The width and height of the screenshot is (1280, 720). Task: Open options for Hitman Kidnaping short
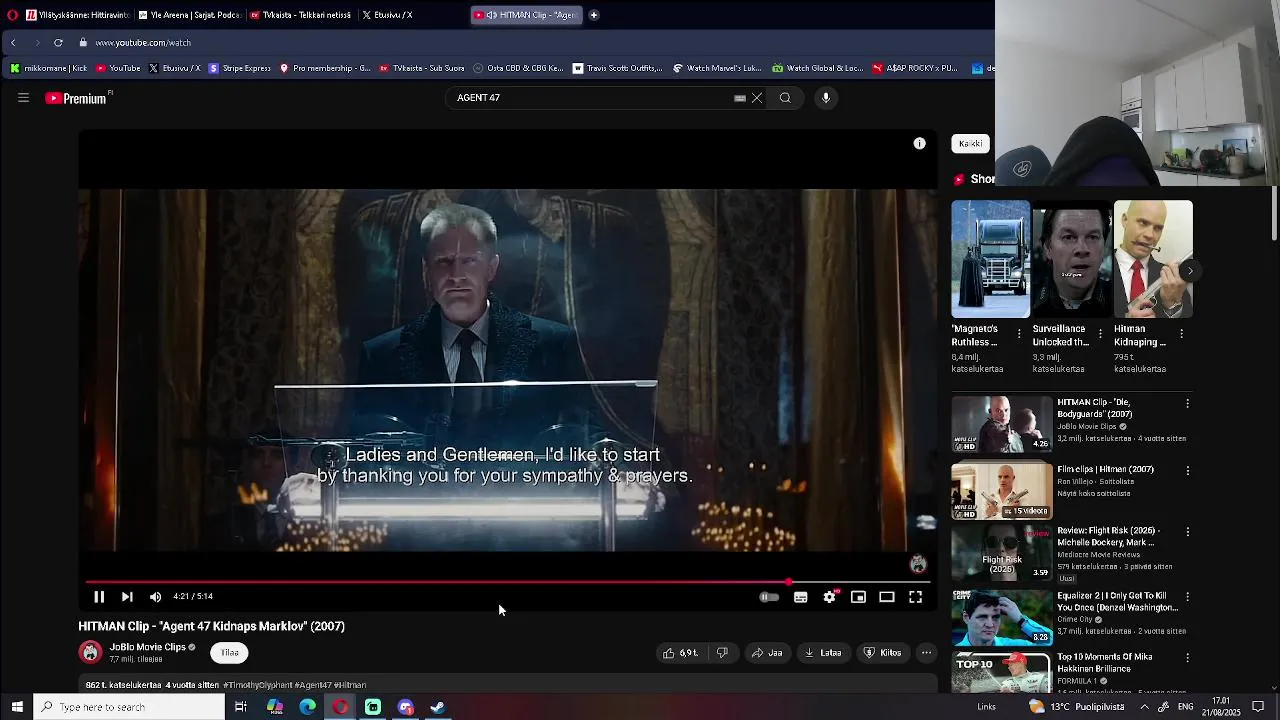(x=1181, y=334)
